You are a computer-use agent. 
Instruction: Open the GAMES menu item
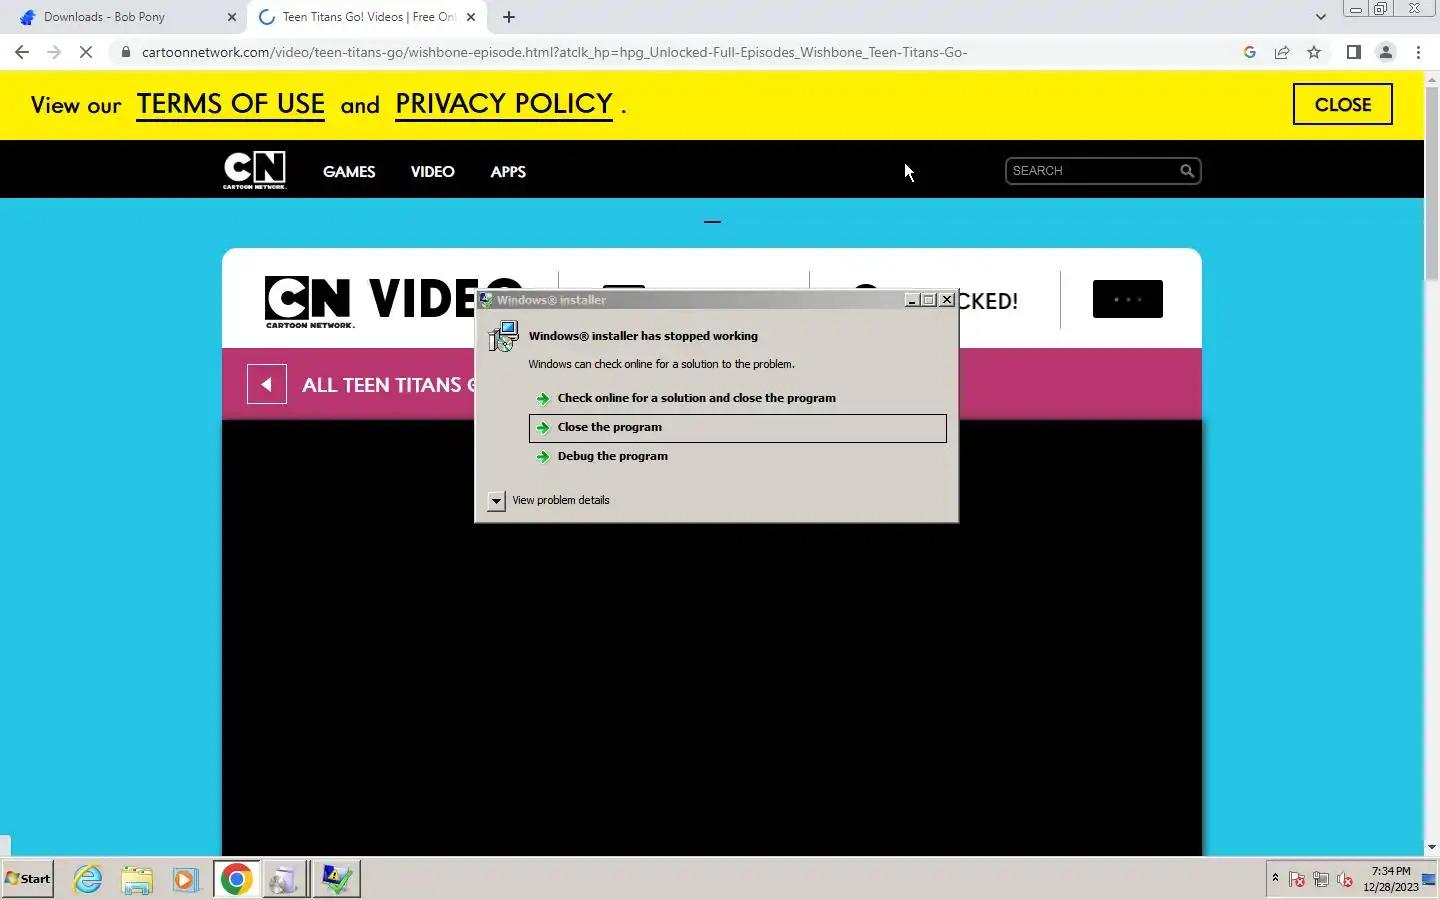click(349, 172)
